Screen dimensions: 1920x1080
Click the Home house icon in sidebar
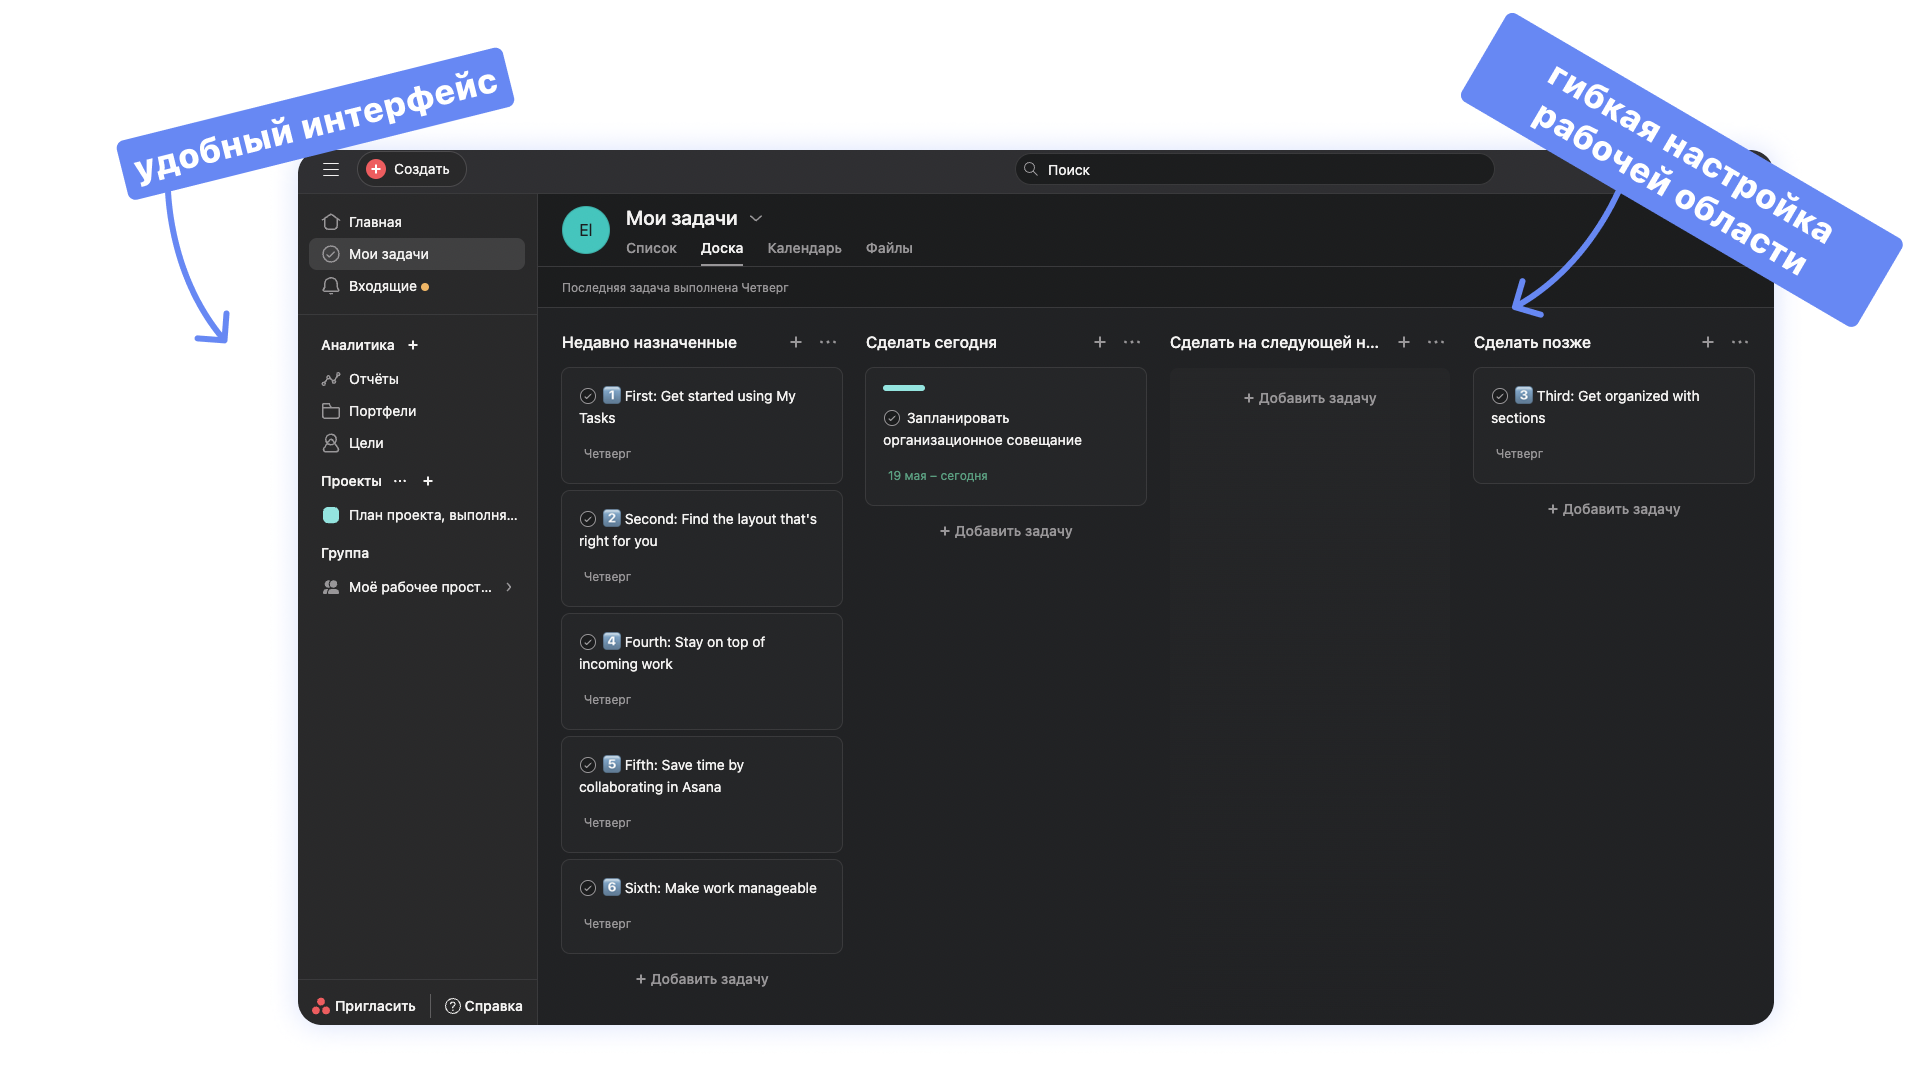click(x=331, y=222)
